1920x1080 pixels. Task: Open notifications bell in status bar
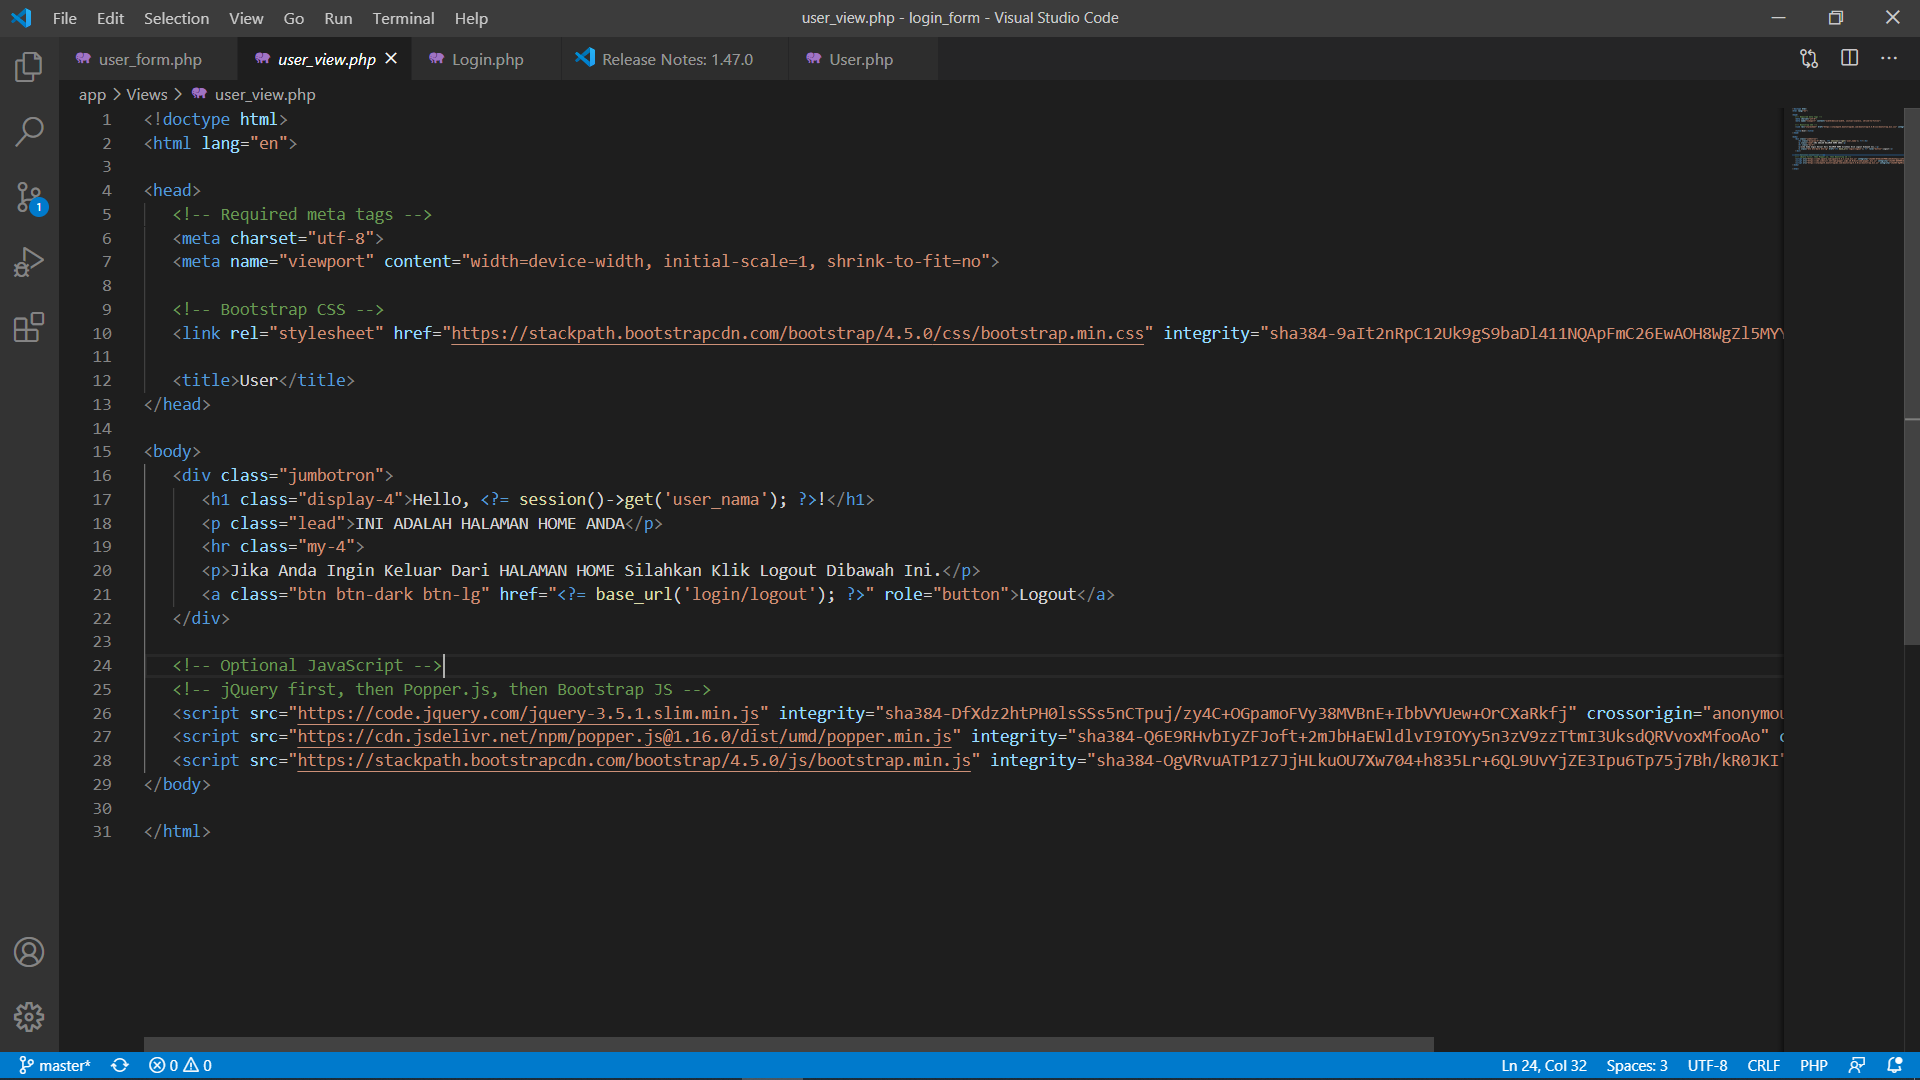(x=1894, y=1066)
